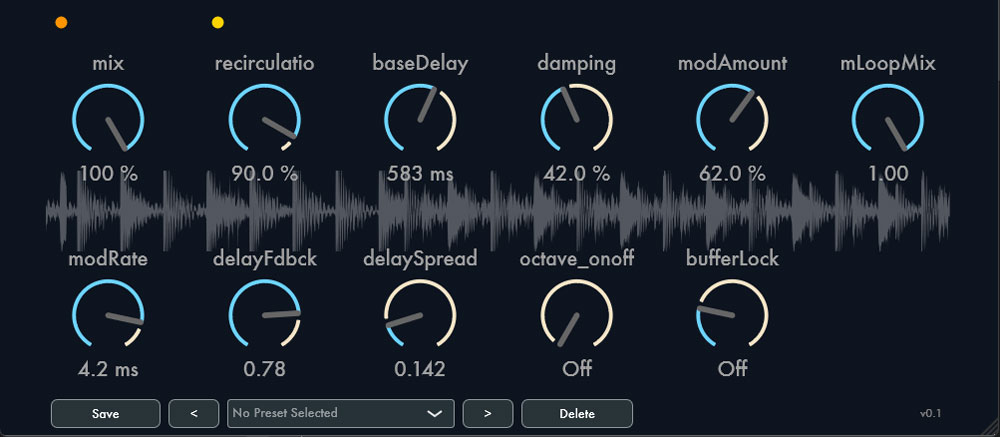Click the mLoopMix label

coord(888,64)
